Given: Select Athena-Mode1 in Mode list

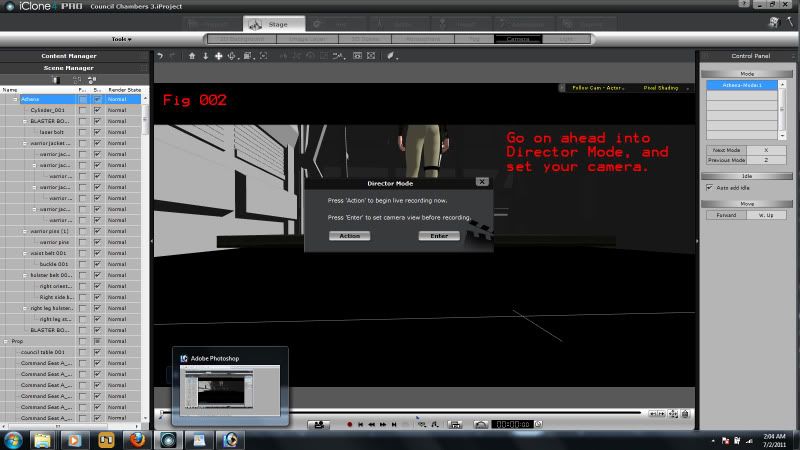Looking at the screenshot, I should 742,85.
